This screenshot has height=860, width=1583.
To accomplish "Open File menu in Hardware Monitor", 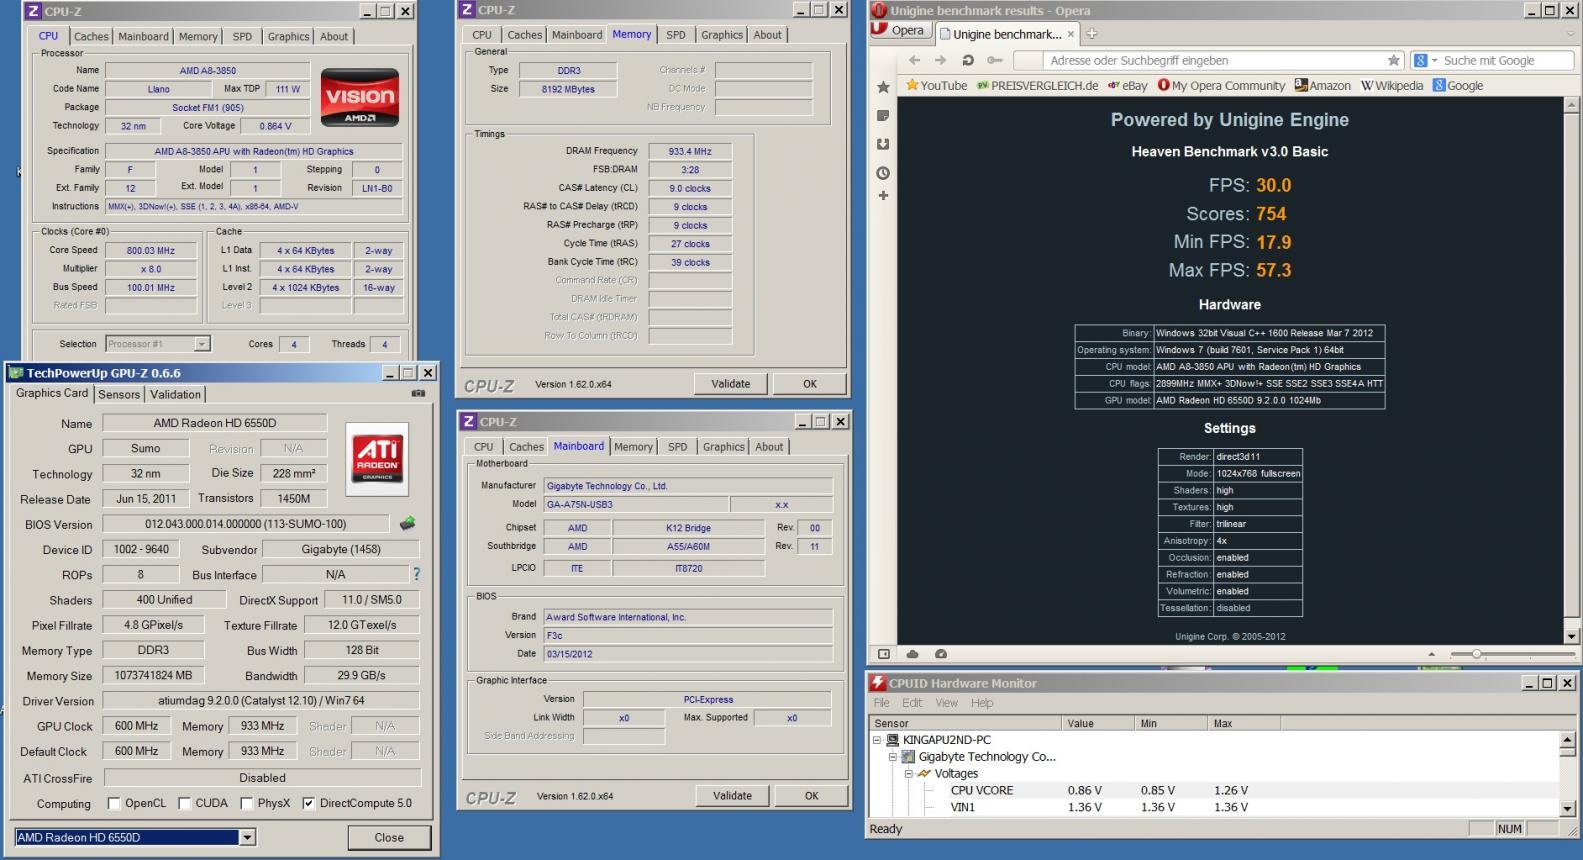I will pos(882,703).
